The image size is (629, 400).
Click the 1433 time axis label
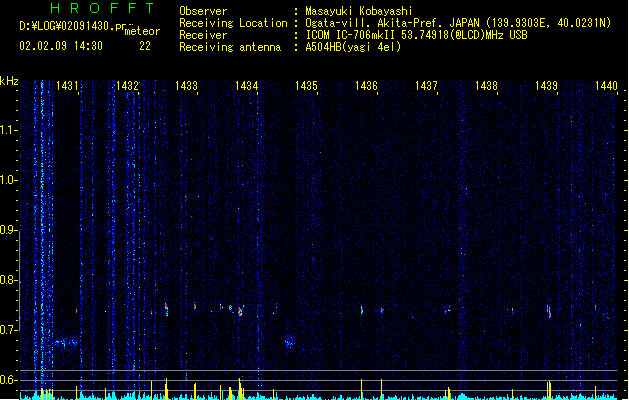pos(187,86)
